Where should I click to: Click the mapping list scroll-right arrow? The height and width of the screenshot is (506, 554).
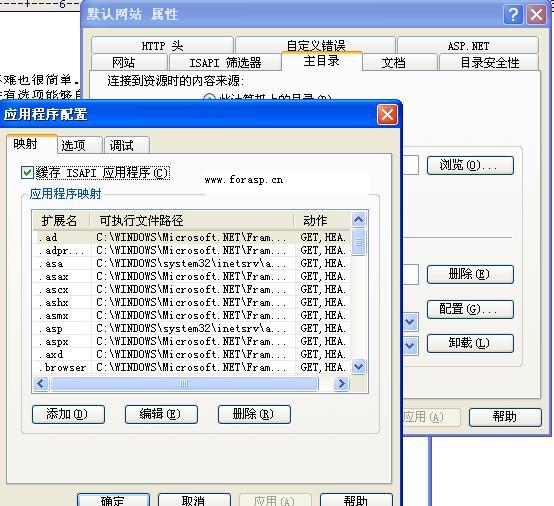point(341,384)
